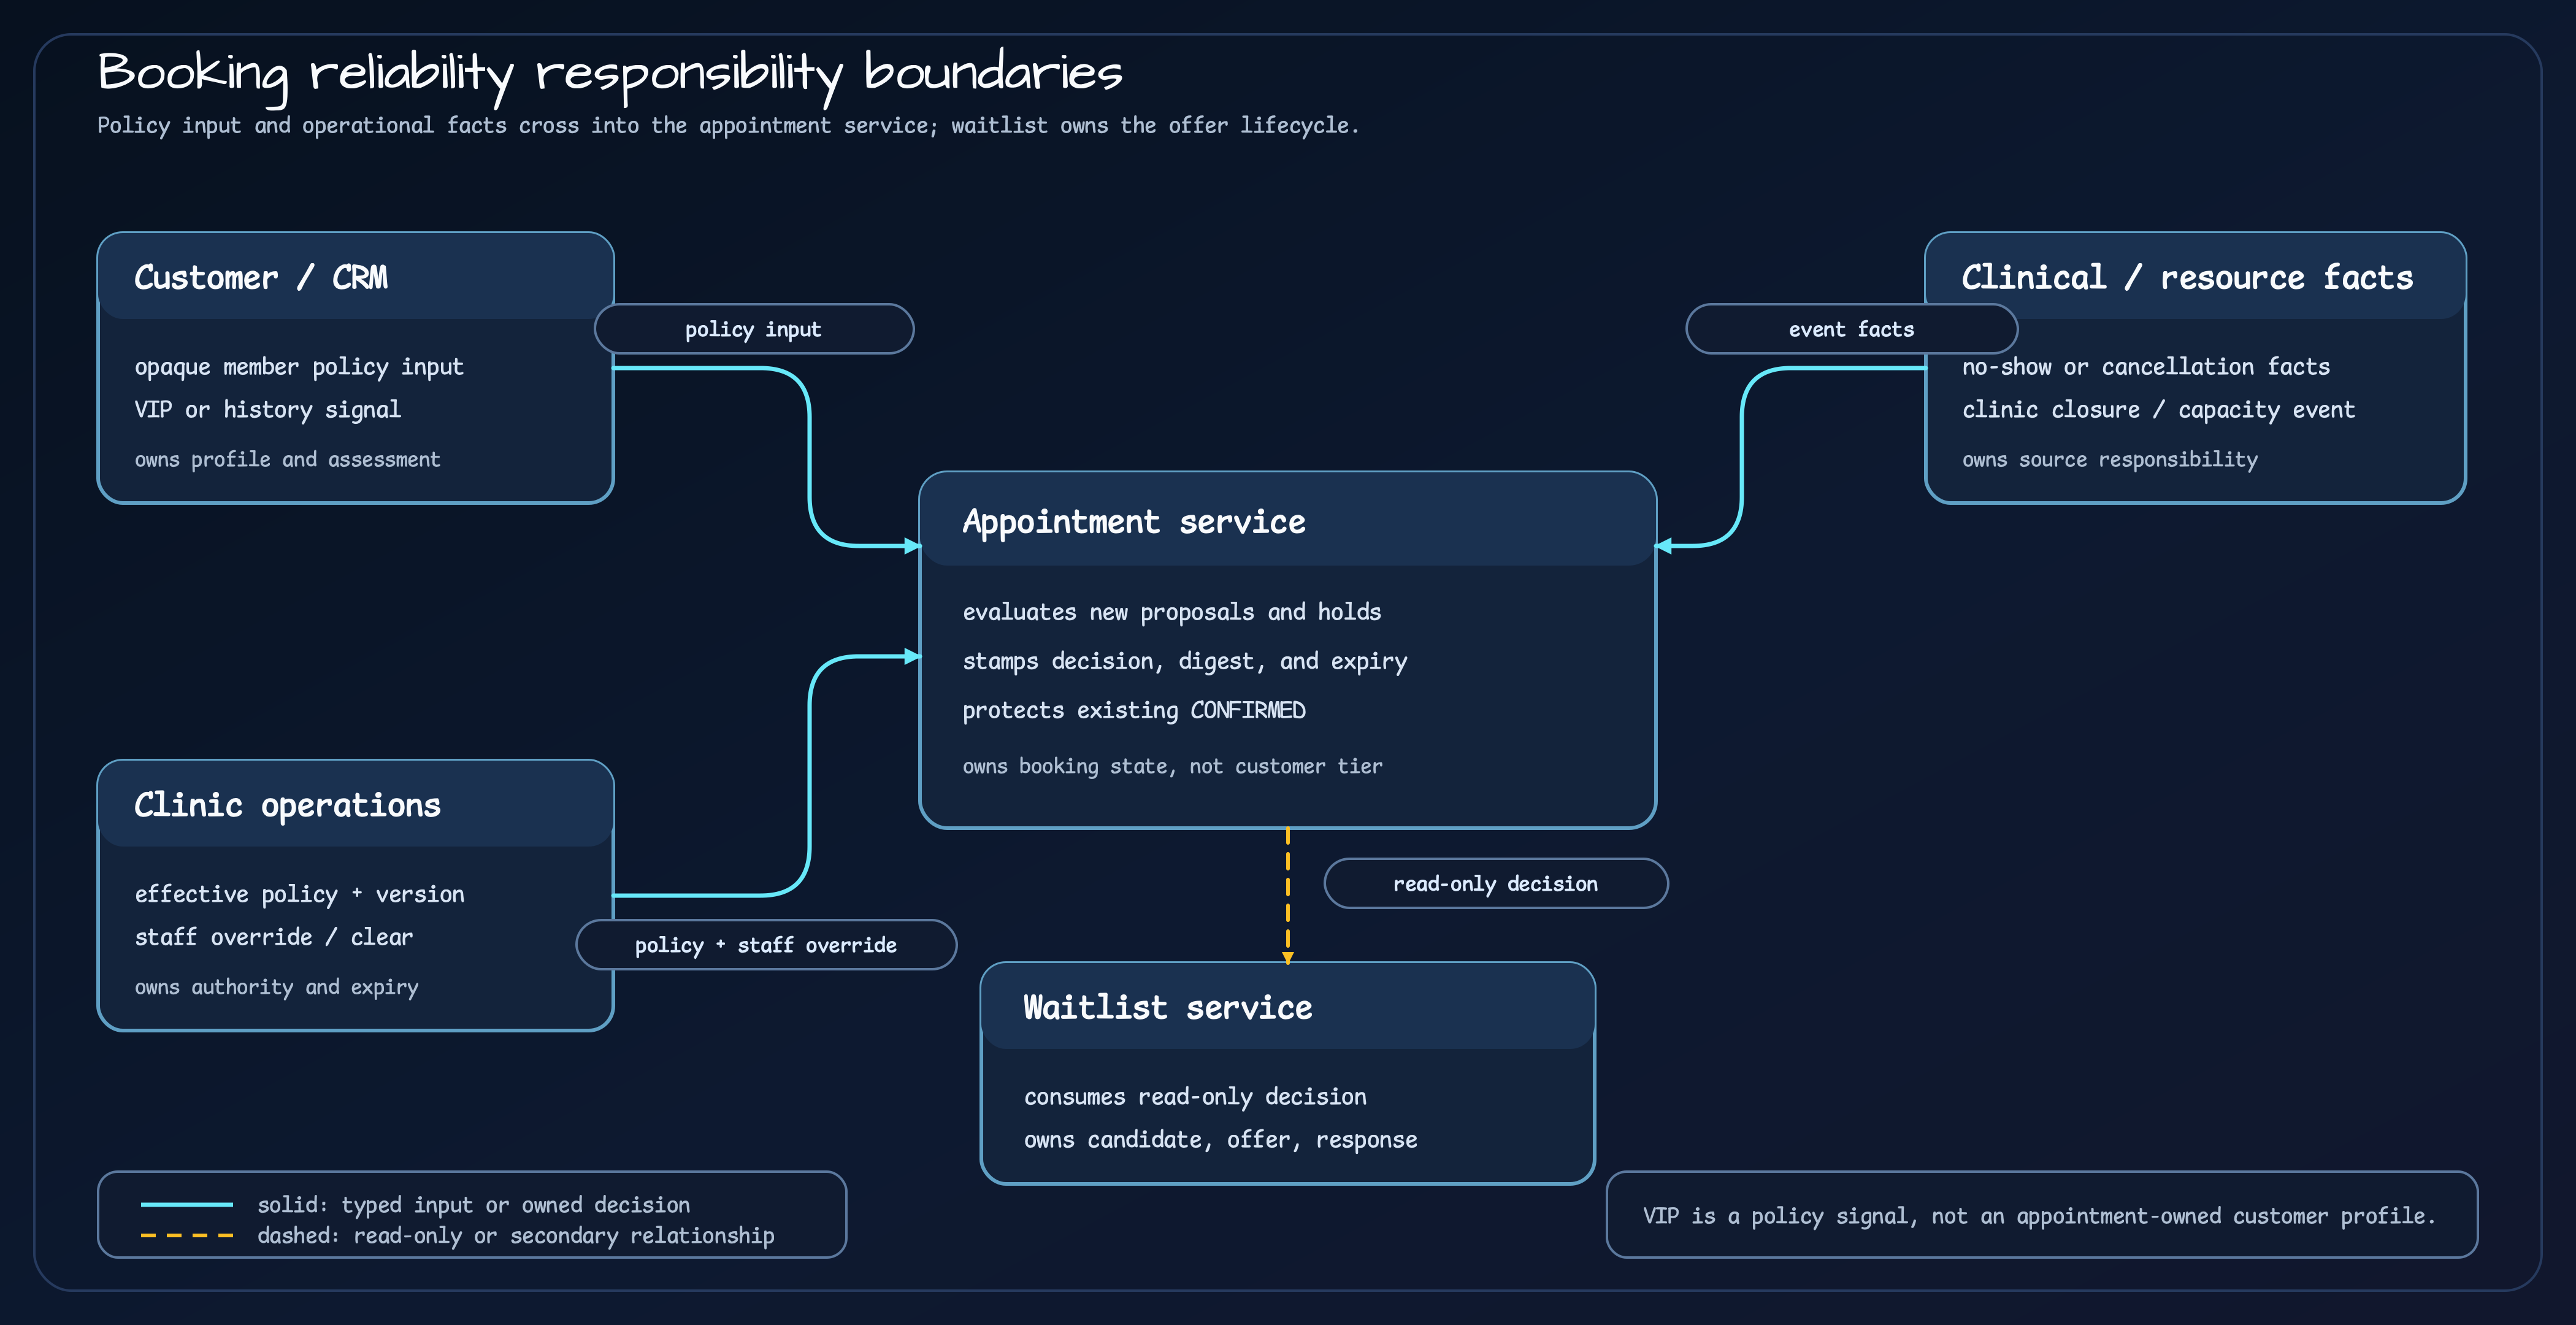
Task: Click the VIP policy signal footnote
Action: [2041, 1216]
